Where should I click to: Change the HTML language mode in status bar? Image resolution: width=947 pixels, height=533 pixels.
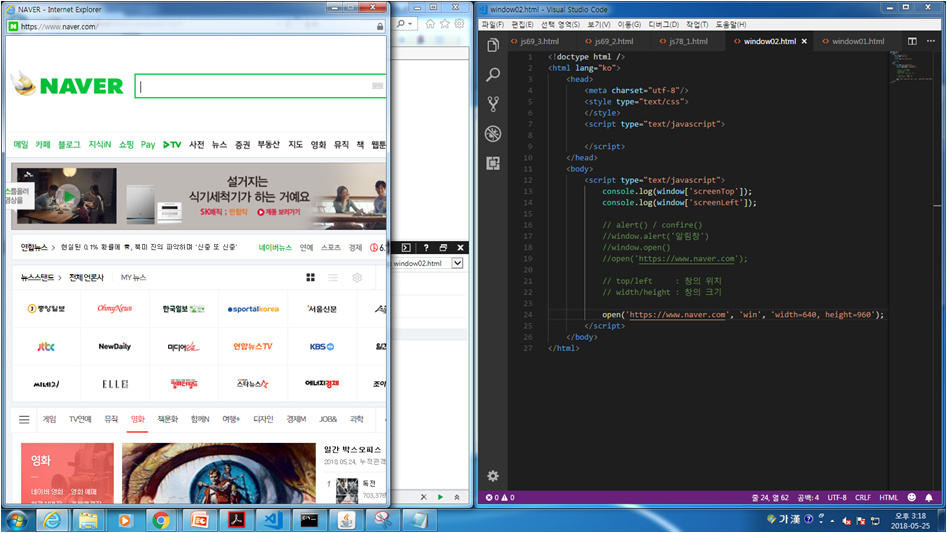[888, 497]
